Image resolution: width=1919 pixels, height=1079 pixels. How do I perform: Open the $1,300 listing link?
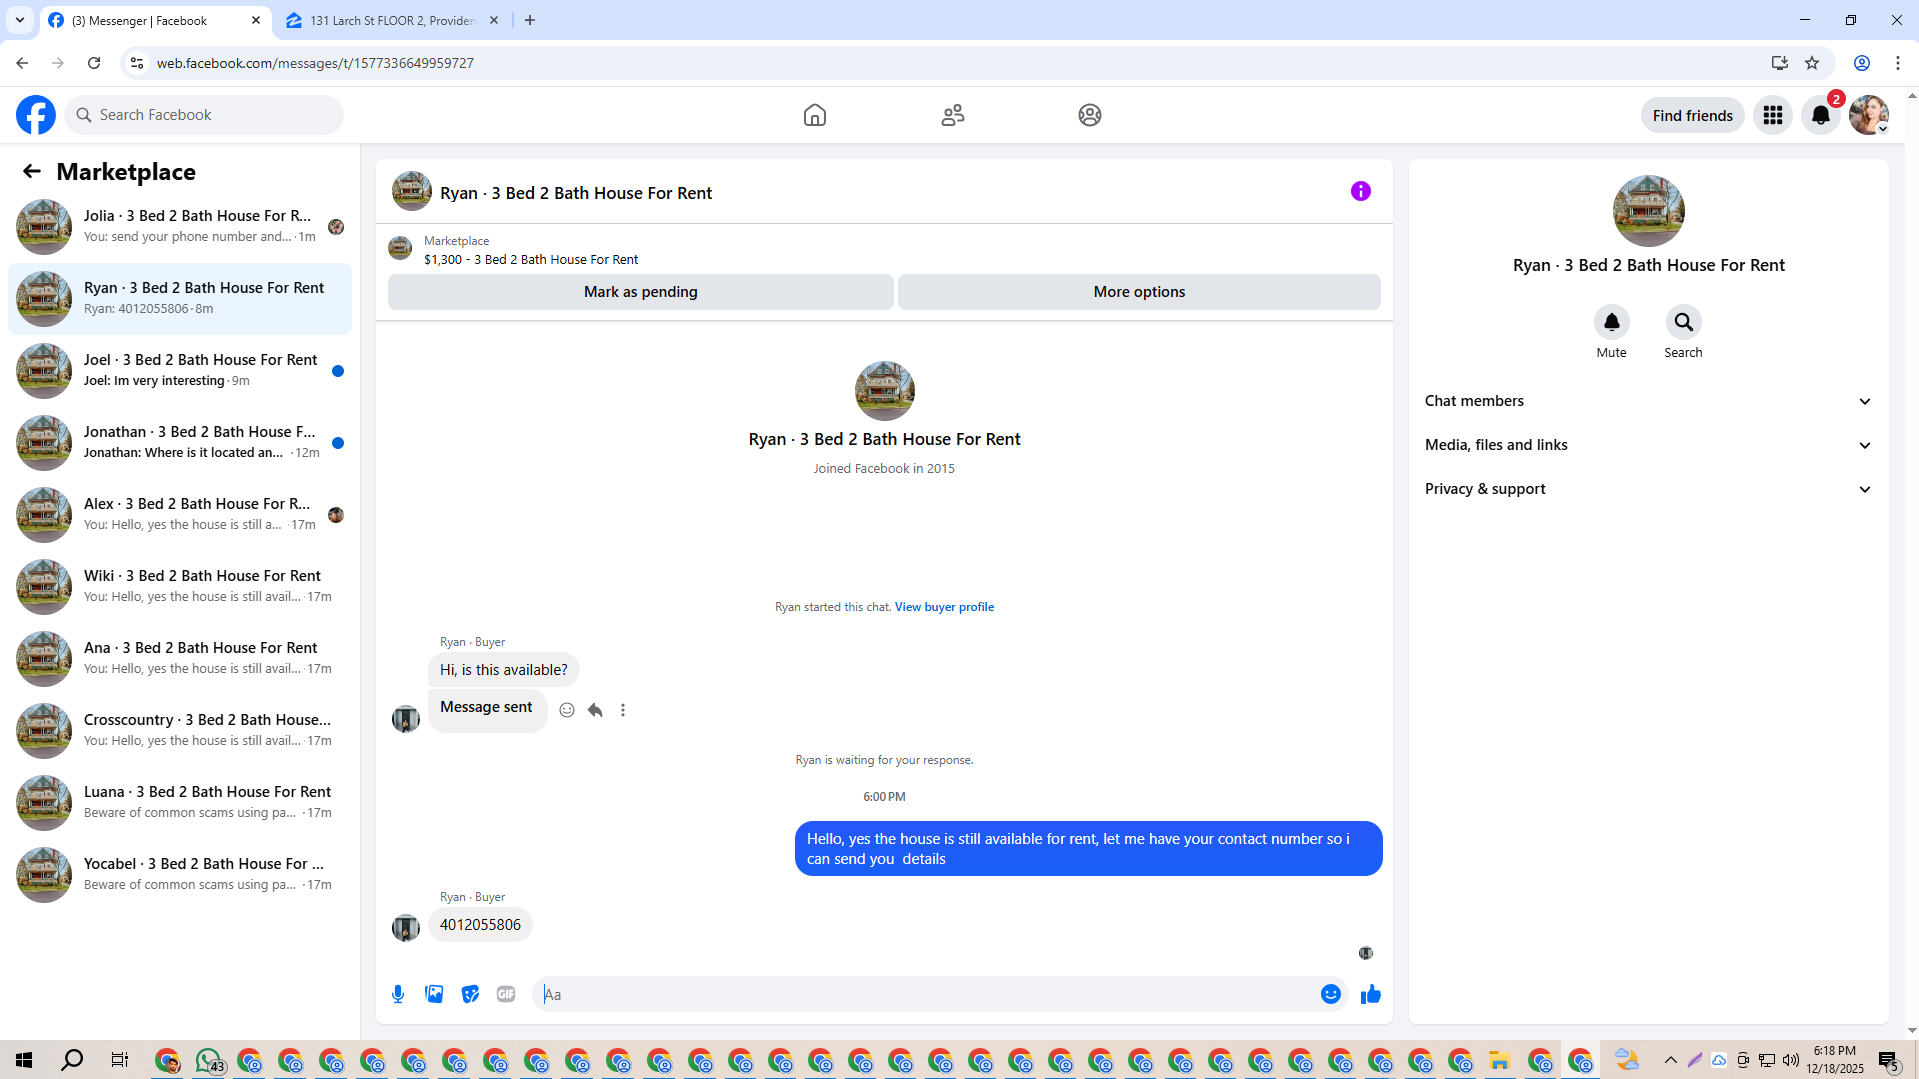tap(531, 260)
